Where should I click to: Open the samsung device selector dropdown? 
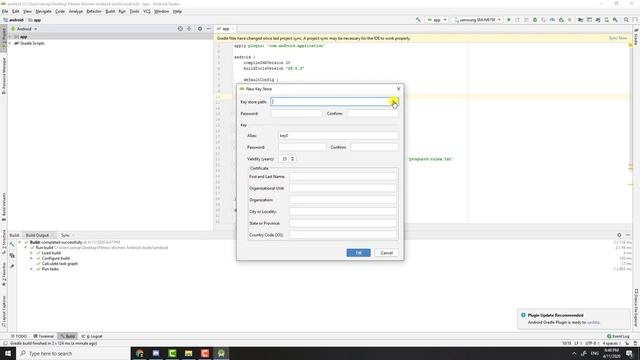(477, 20)
